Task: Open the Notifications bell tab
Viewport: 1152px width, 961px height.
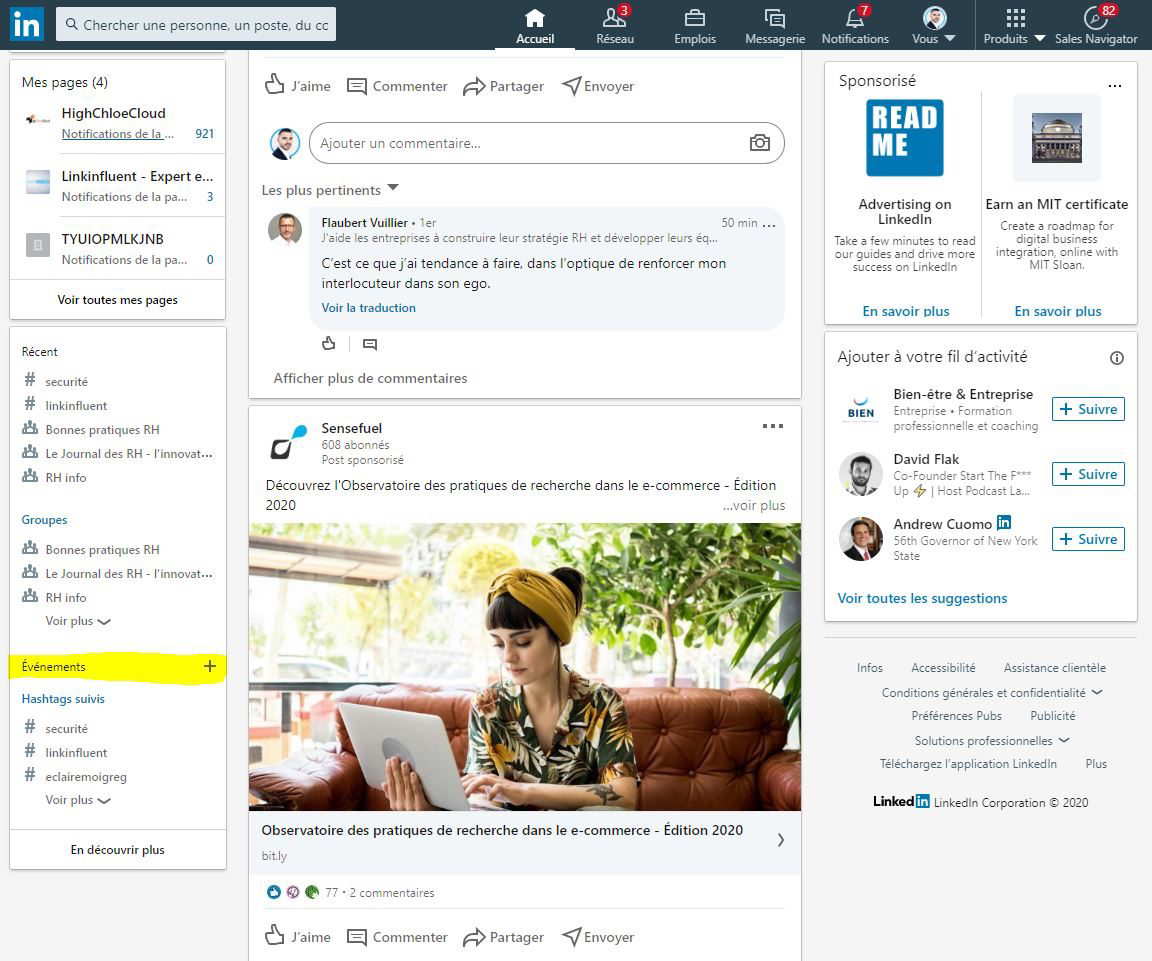Action: [854, 26]
